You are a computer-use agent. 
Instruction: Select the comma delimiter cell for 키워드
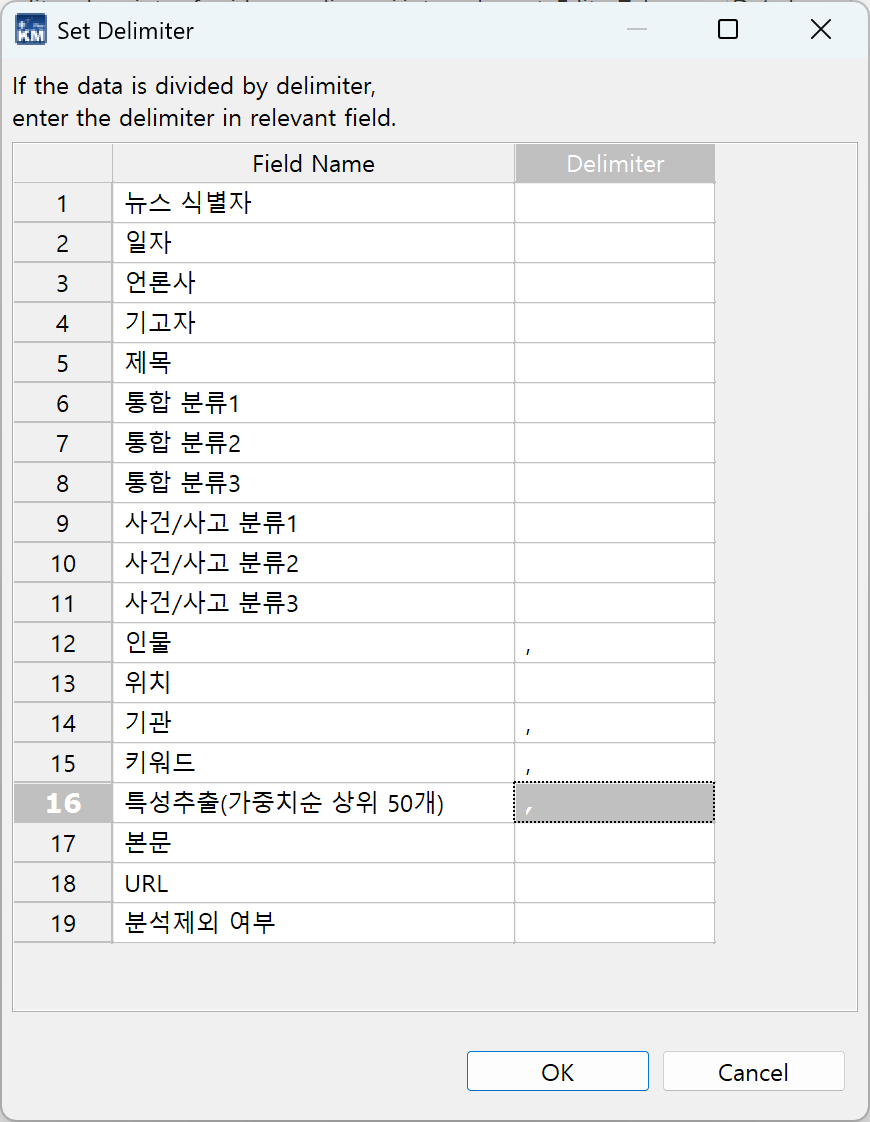(x=614, y=762)
